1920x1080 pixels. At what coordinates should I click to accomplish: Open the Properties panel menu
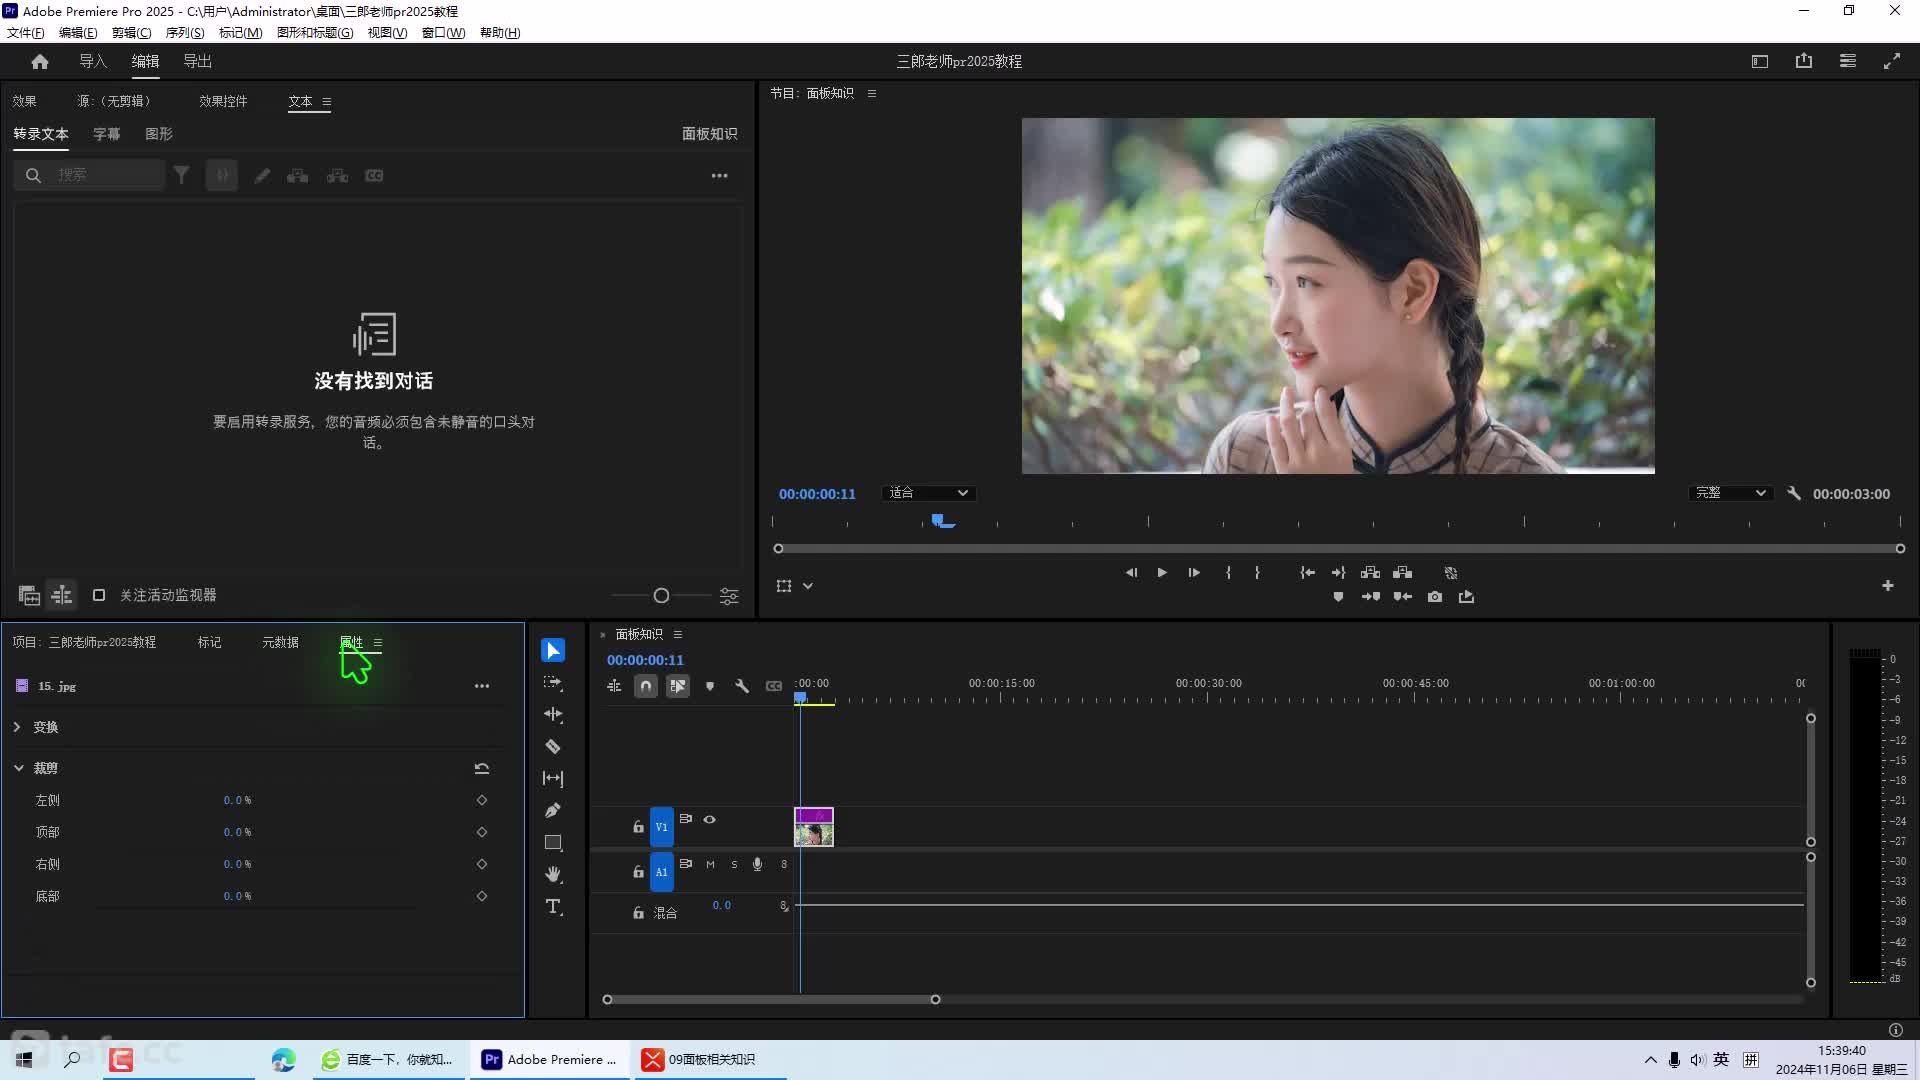[378, 643]
